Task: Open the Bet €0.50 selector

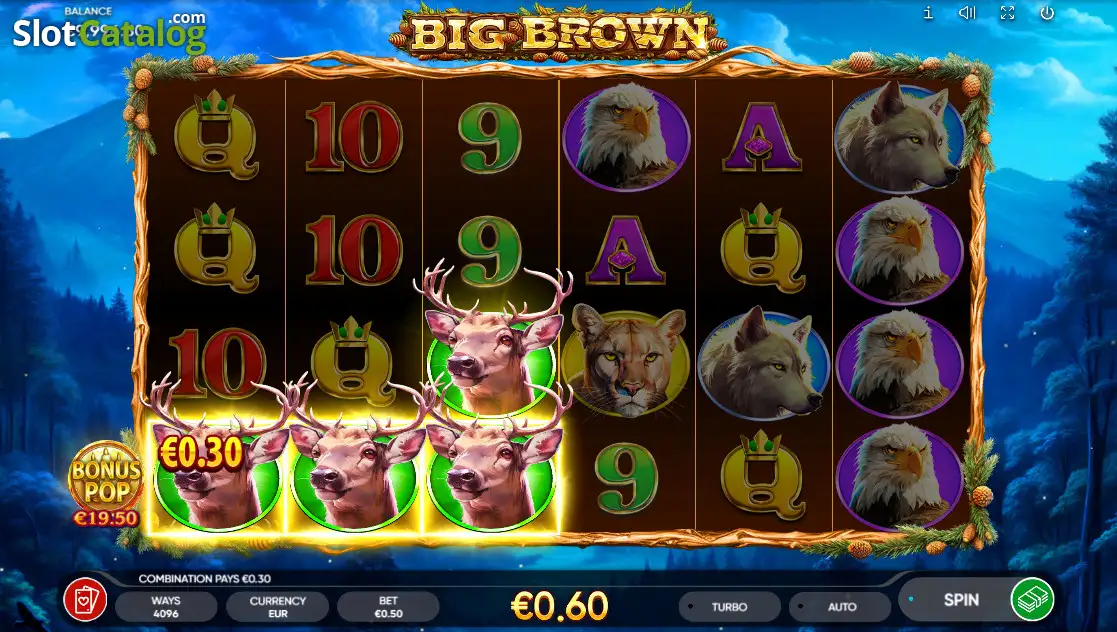Action: coord(388,607)
